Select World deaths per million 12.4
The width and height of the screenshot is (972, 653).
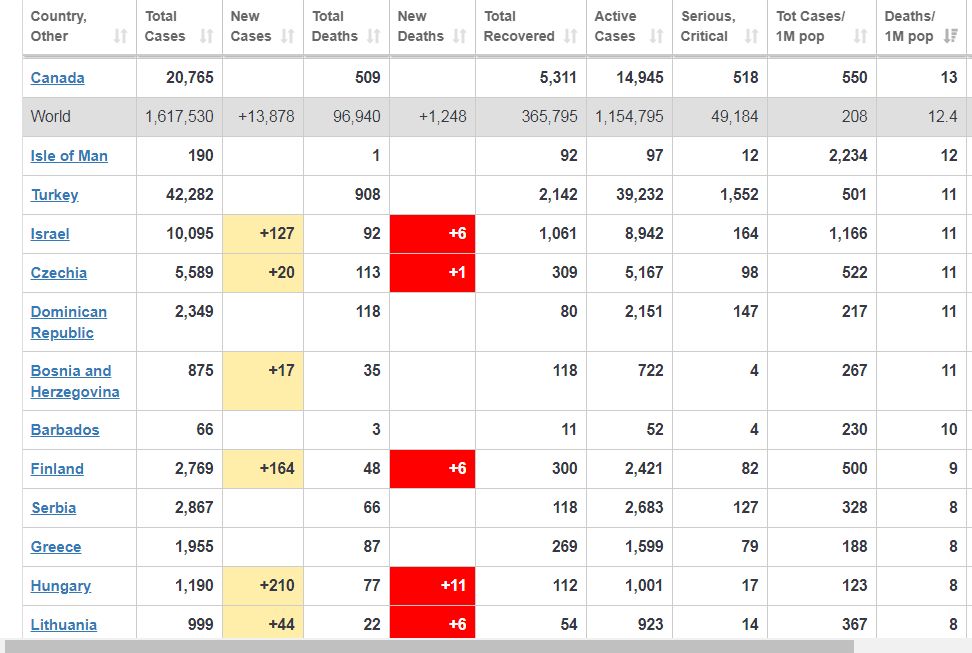pyautogui.click(x=942, y=117)
